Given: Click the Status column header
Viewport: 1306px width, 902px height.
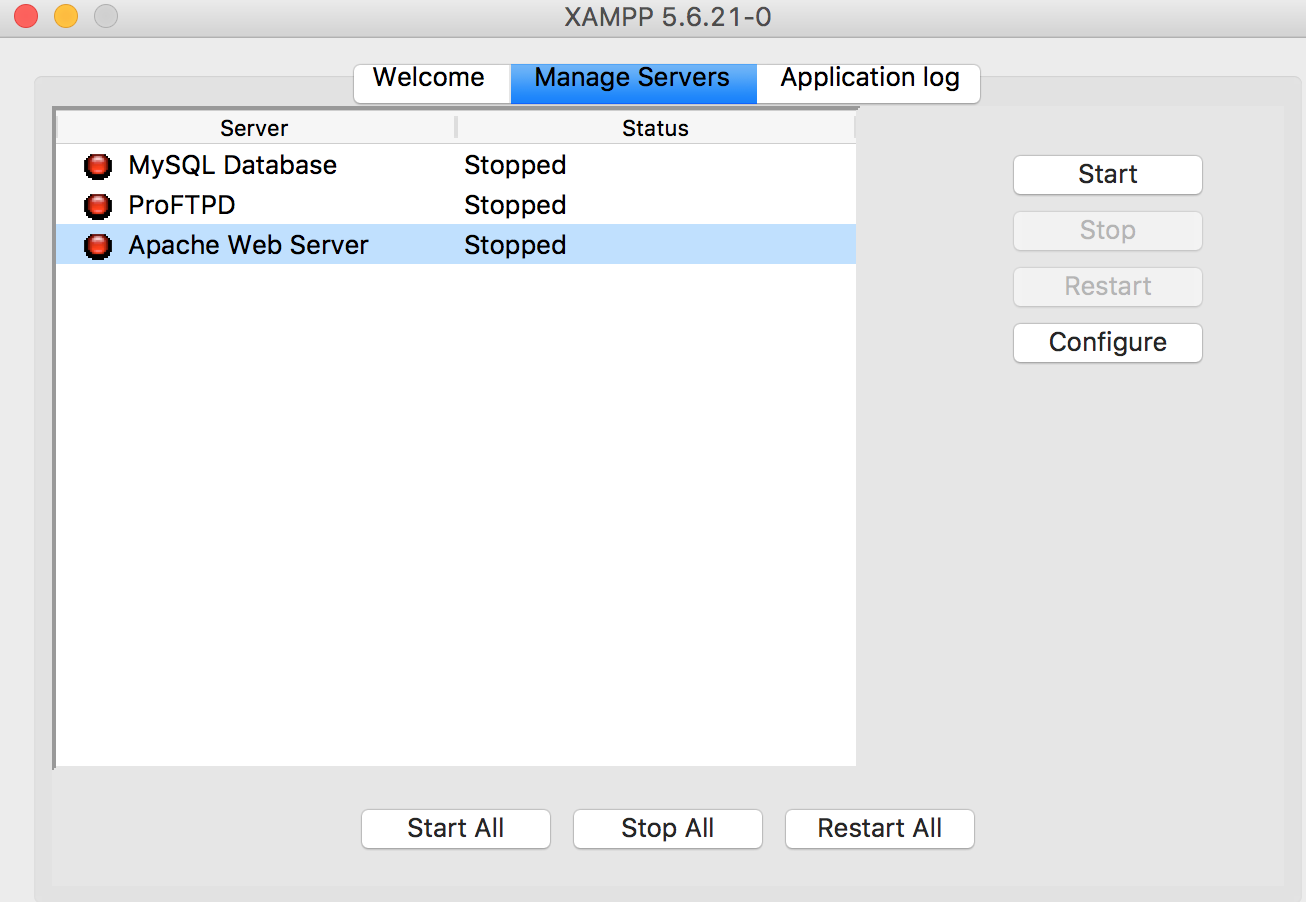Looking at the screenshot, I should pyautogui.click(x=656, y=128).
